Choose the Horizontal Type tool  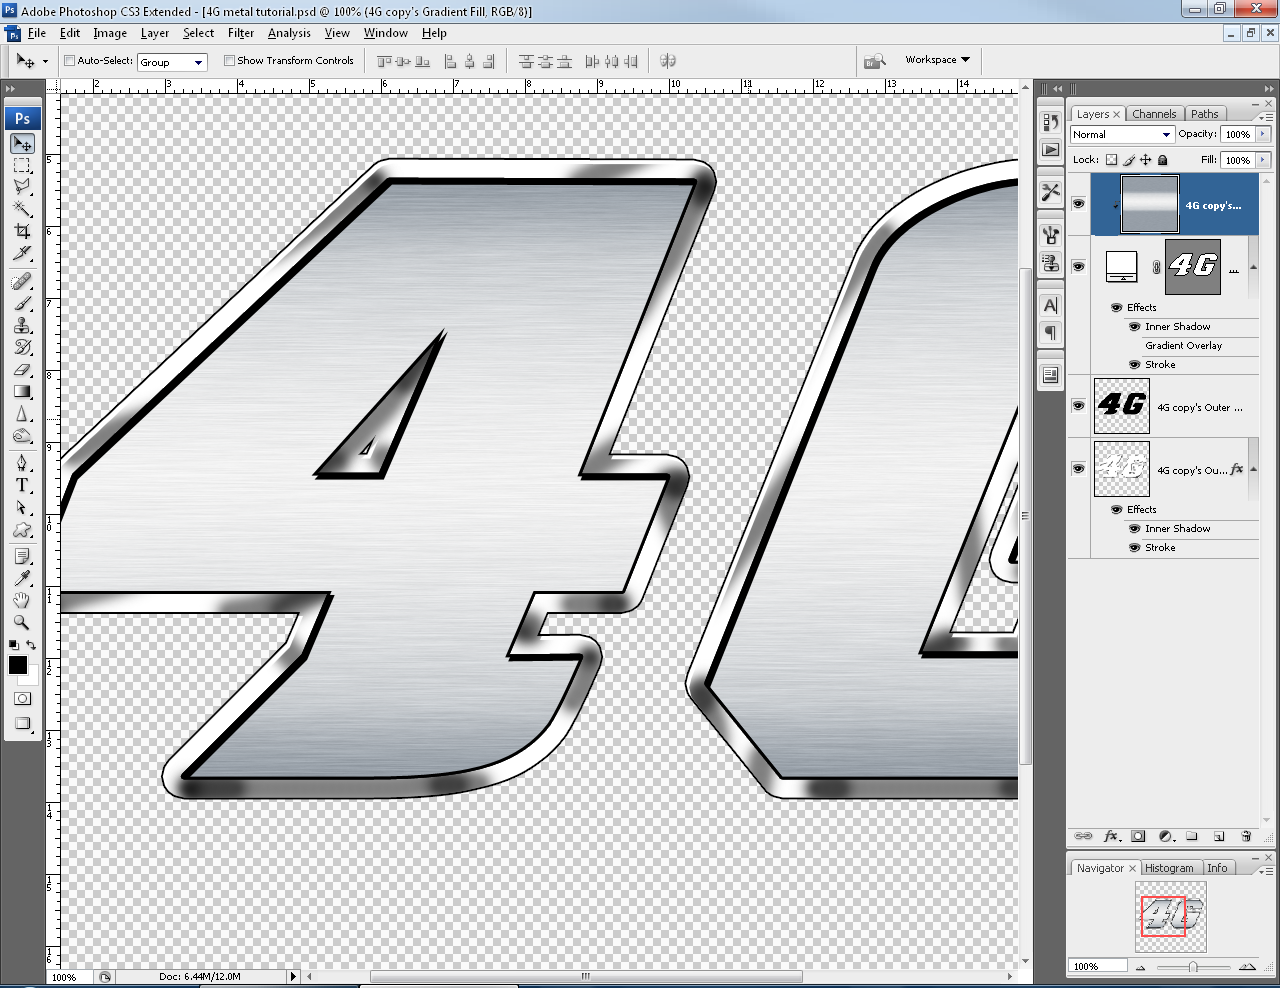22,485
